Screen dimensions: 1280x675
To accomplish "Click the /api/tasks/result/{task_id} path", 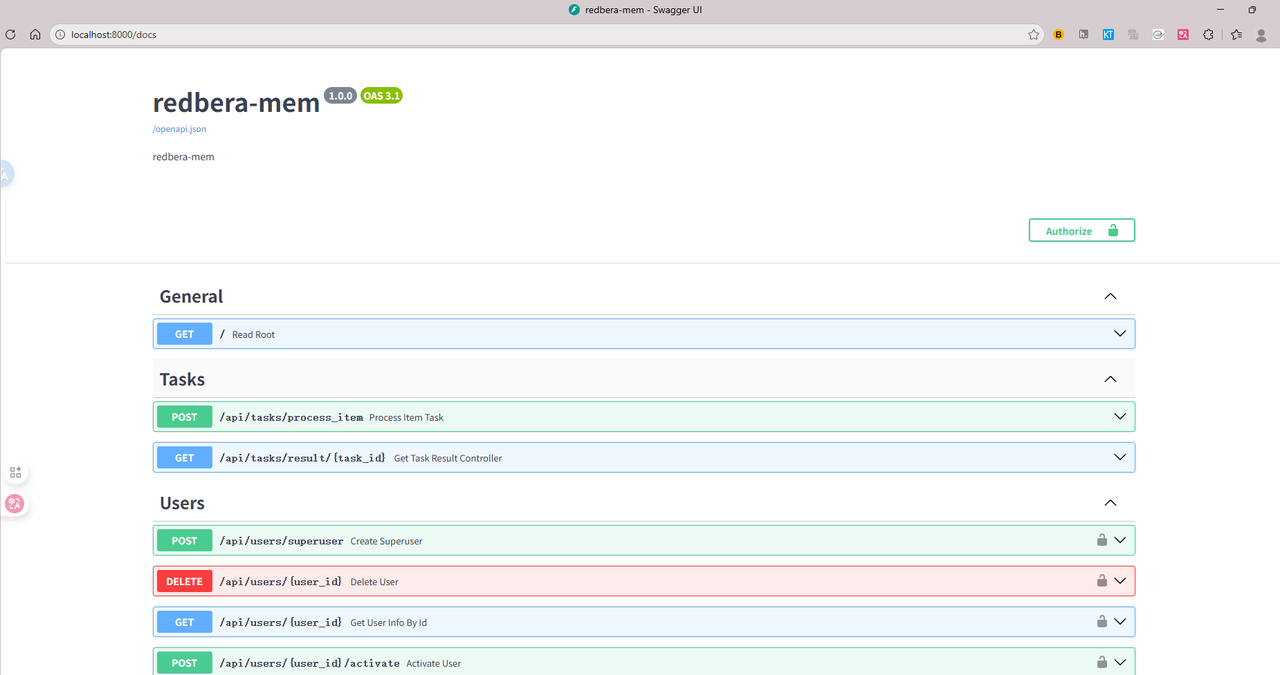I will click(303, 458).
